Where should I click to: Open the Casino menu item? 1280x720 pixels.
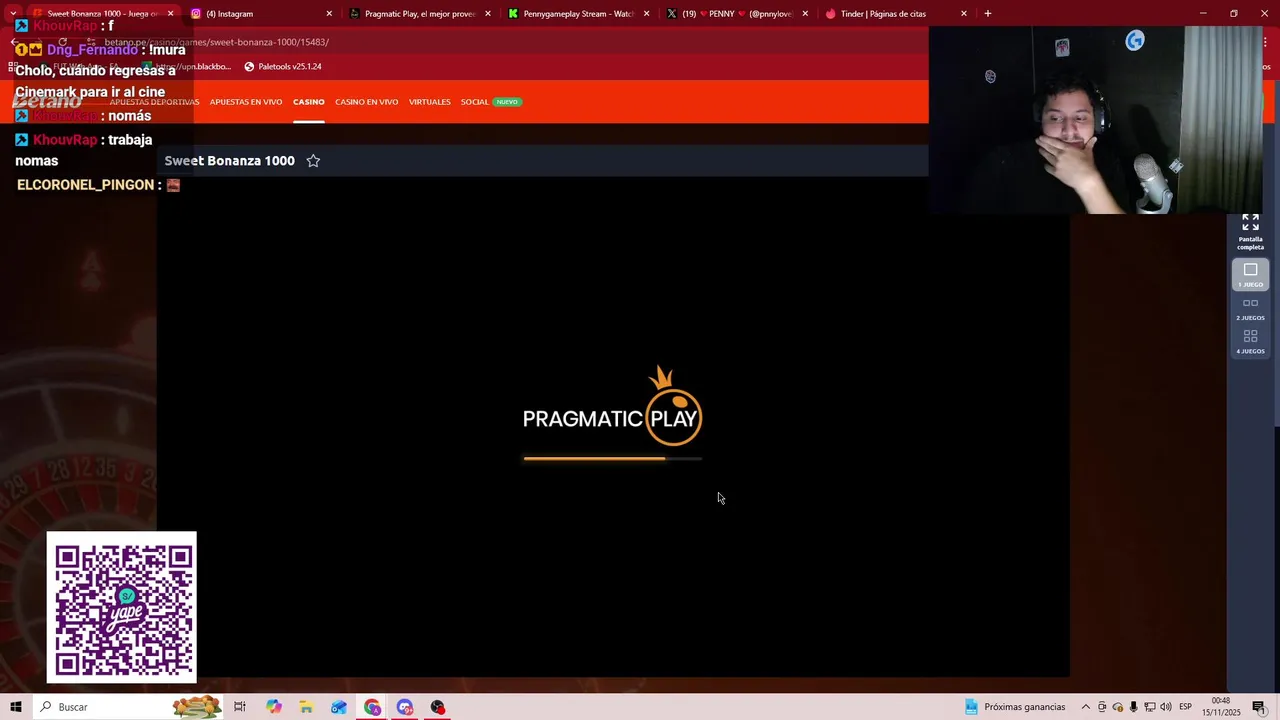[308, 102]
